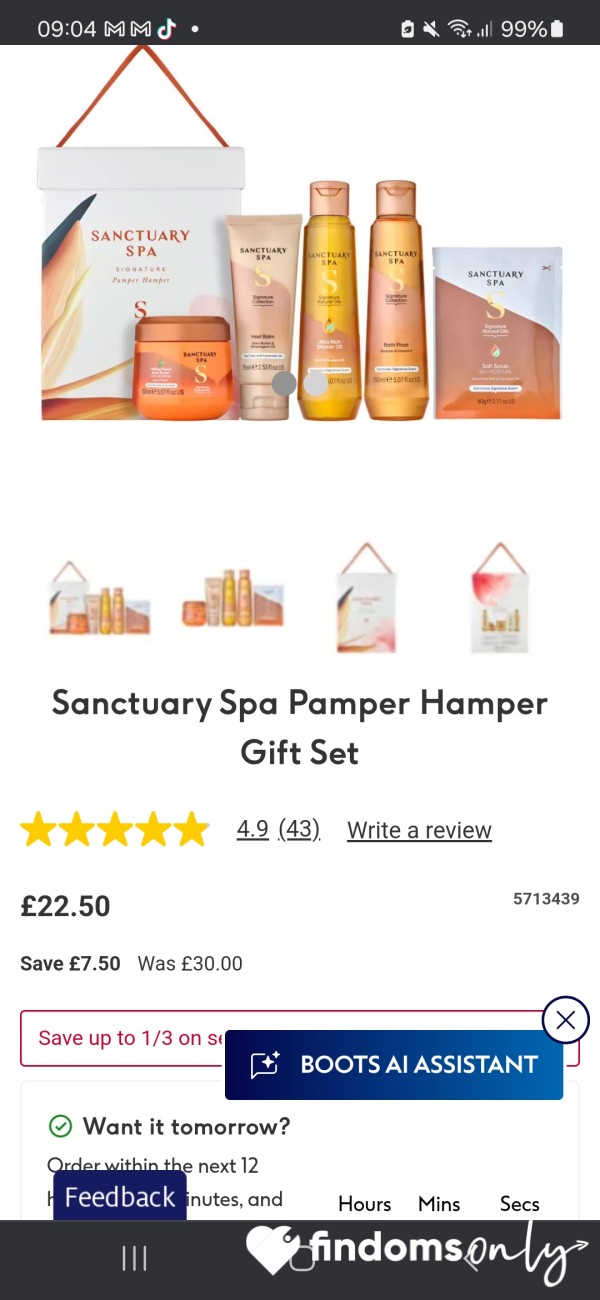Tap the first image carousel dot
600x1300 pixels.
pos(284,383)
